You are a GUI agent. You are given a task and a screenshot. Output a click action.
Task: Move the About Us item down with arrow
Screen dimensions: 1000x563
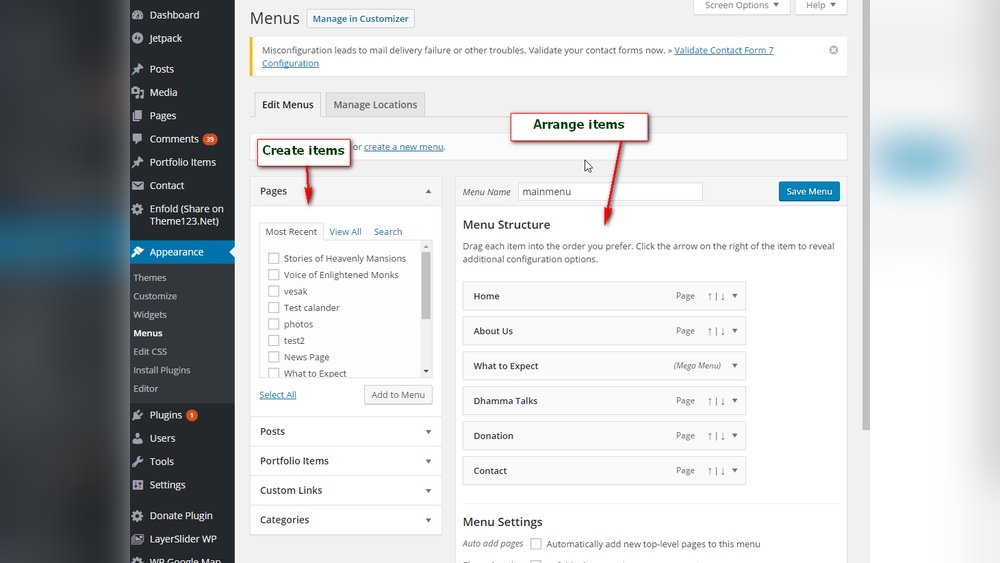[723, 331]
